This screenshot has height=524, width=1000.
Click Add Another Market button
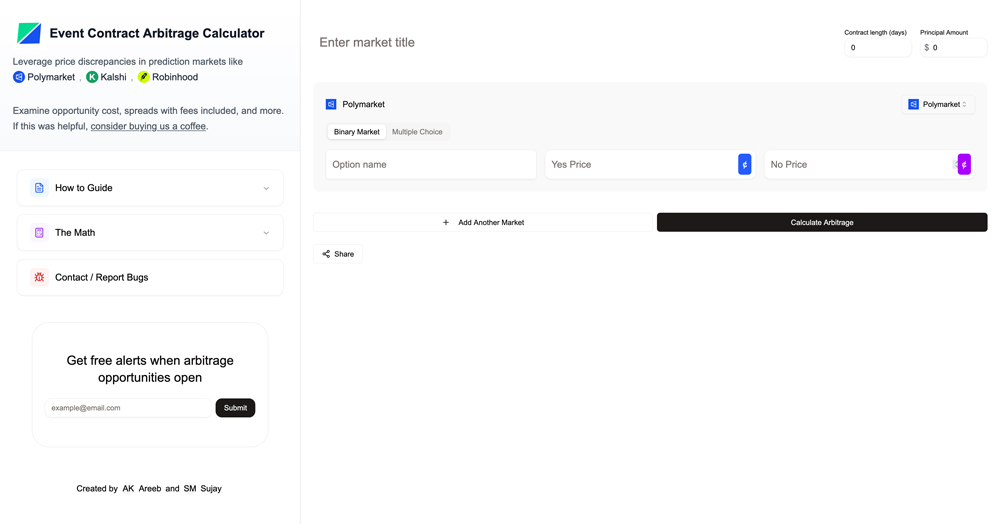(483, 222)
